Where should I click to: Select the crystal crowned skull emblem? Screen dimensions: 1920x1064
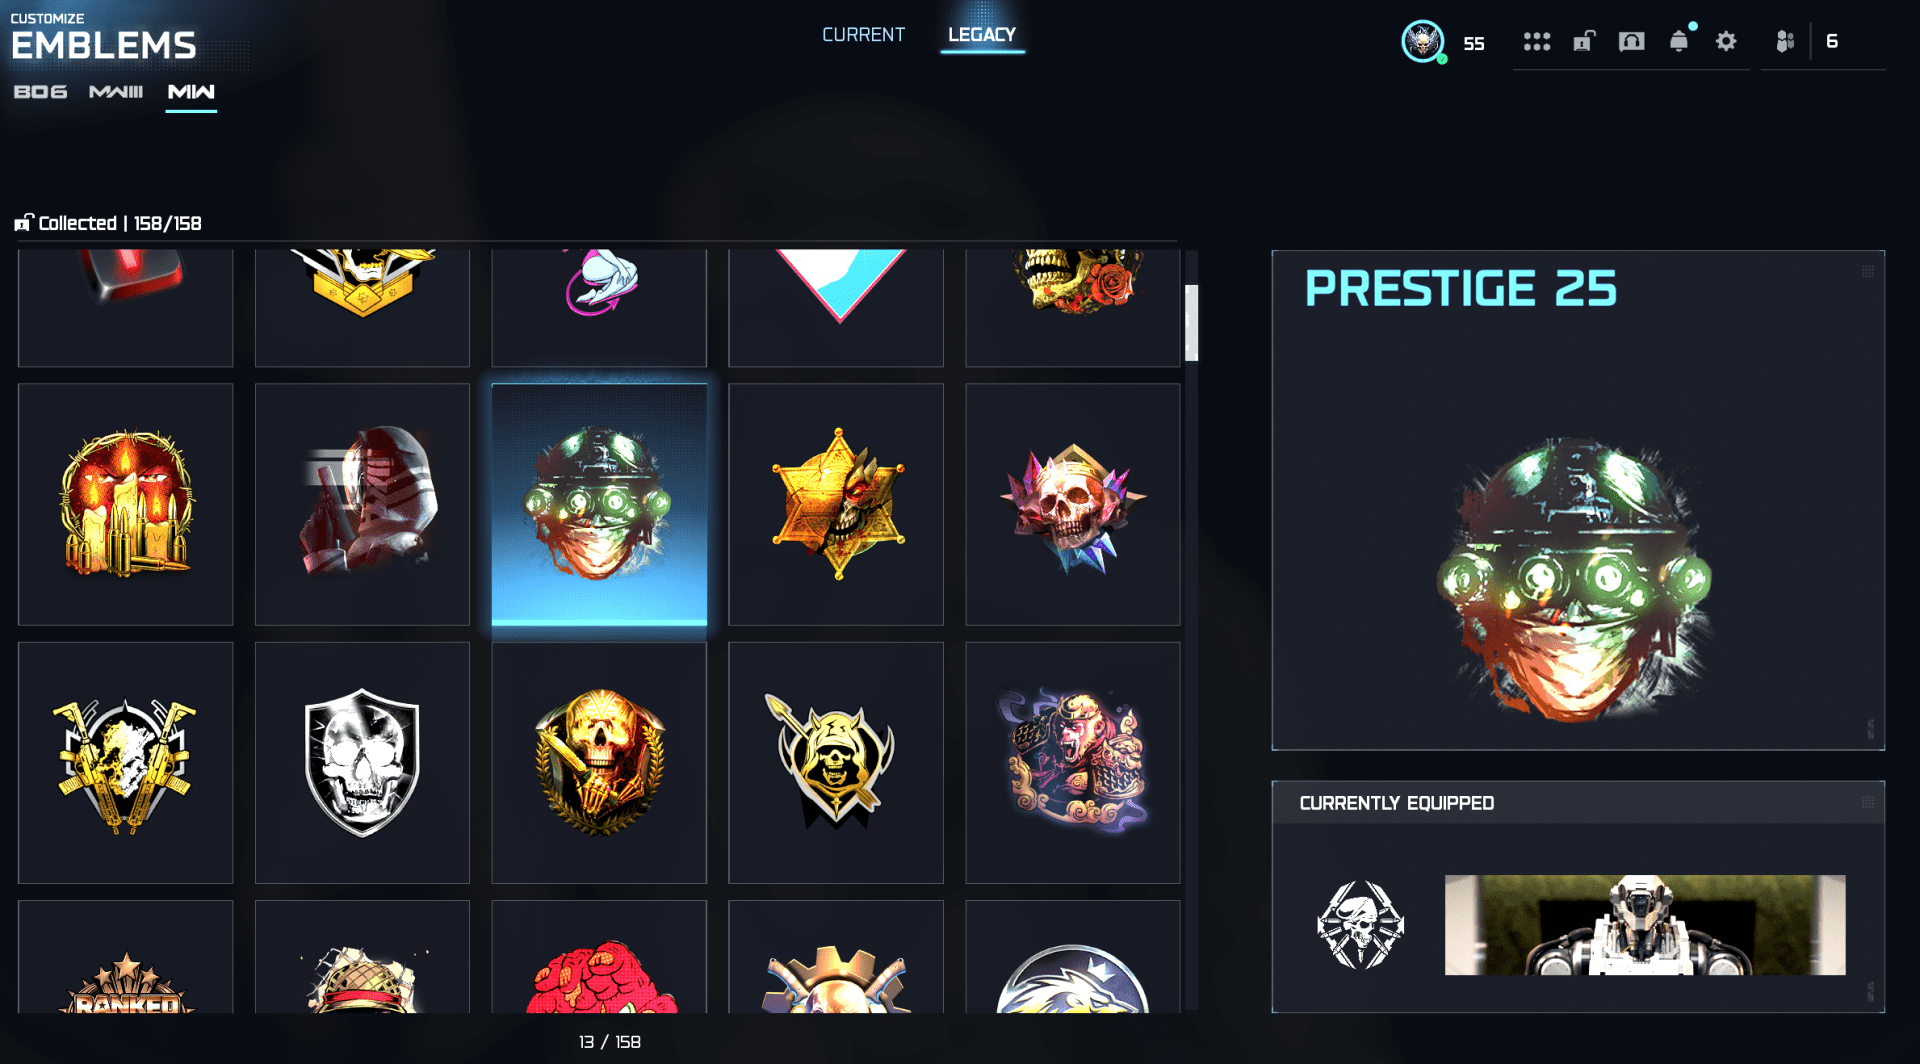pos(1073,504)
